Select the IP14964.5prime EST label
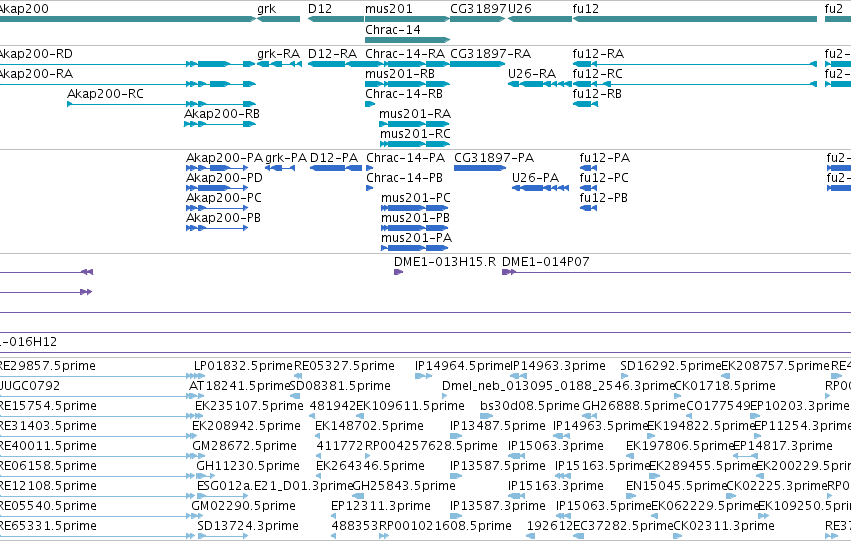This screenshot has height=541, width=851. [x=463, y=366]
